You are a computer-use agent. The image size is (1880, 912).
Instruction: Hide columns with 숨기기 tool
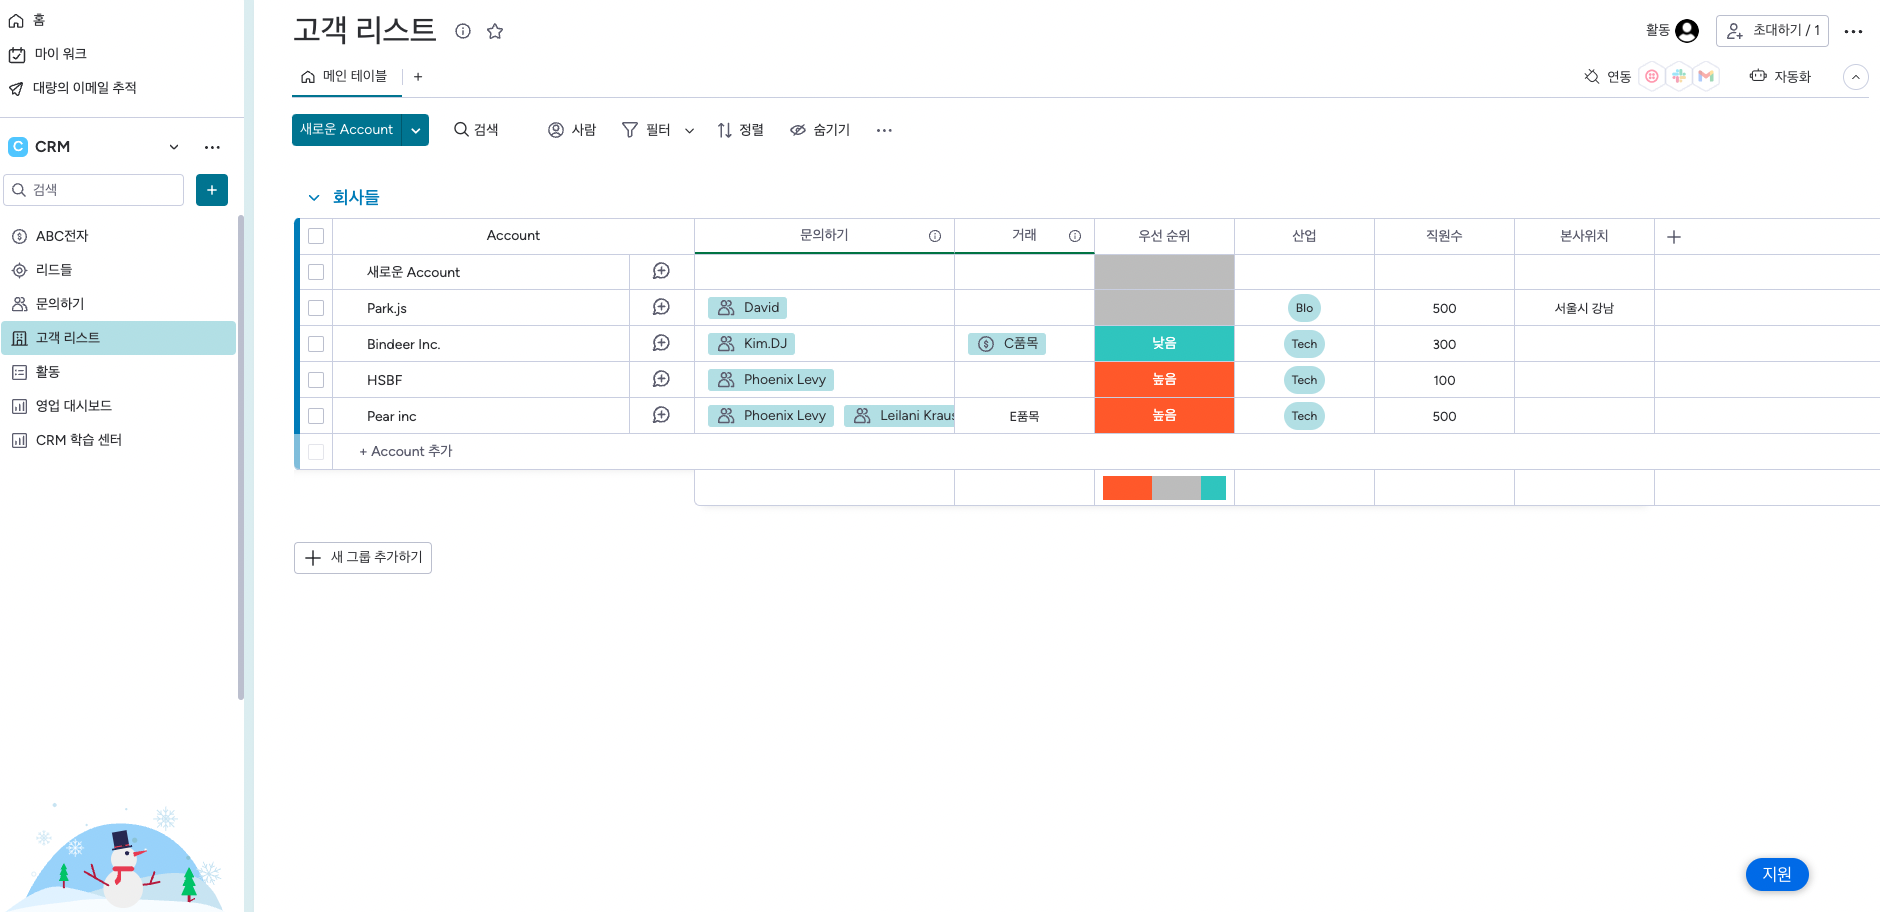(820, 130)
